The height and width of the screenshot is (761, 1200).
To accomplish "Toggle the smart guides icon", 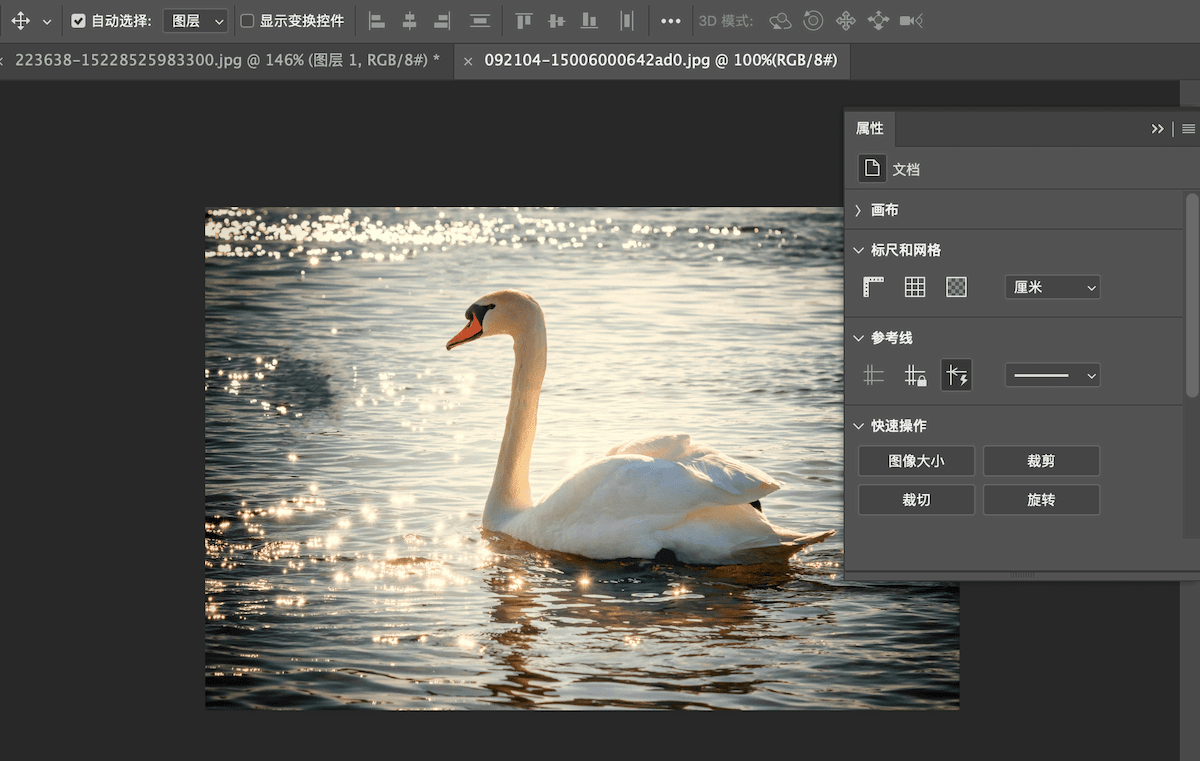I will (957, 376).
